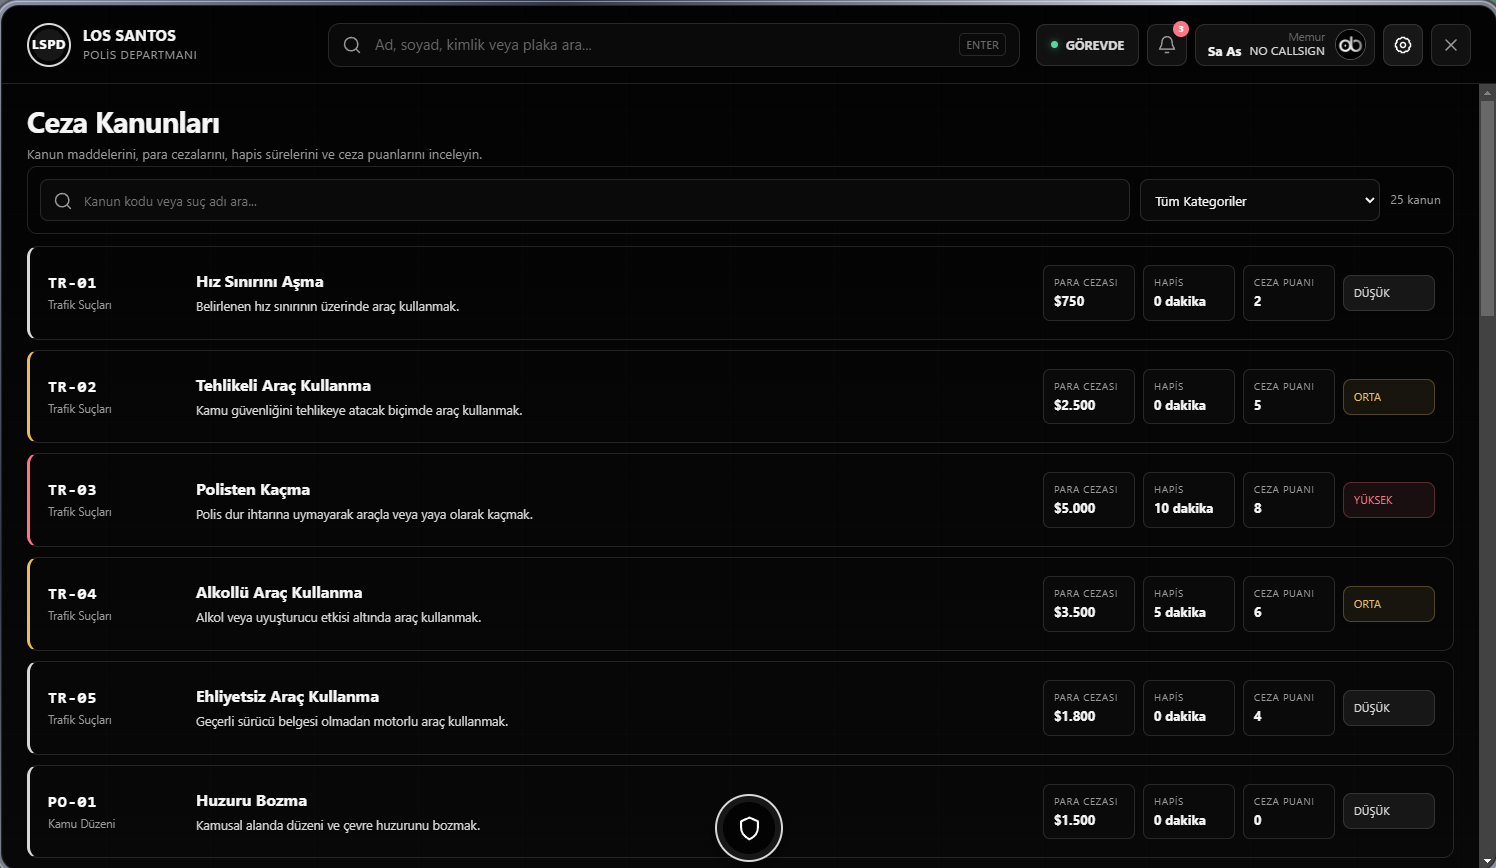Open the notifications bell icon

[x=1166, y=45]
